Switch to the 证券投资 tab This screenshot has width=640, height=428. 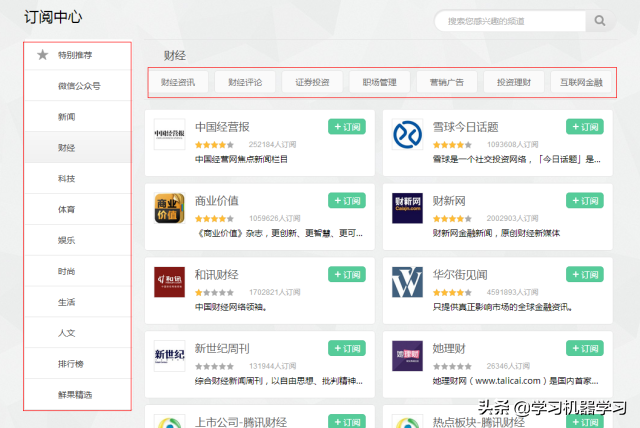coord(312,82)
